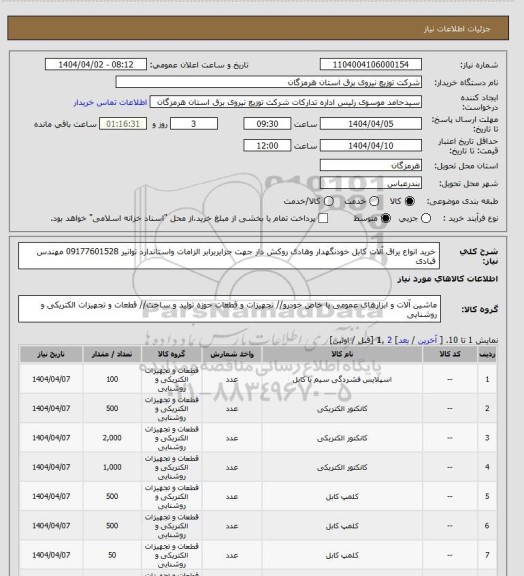Click the quantity 1,000 in row 4

click(112, 467)
